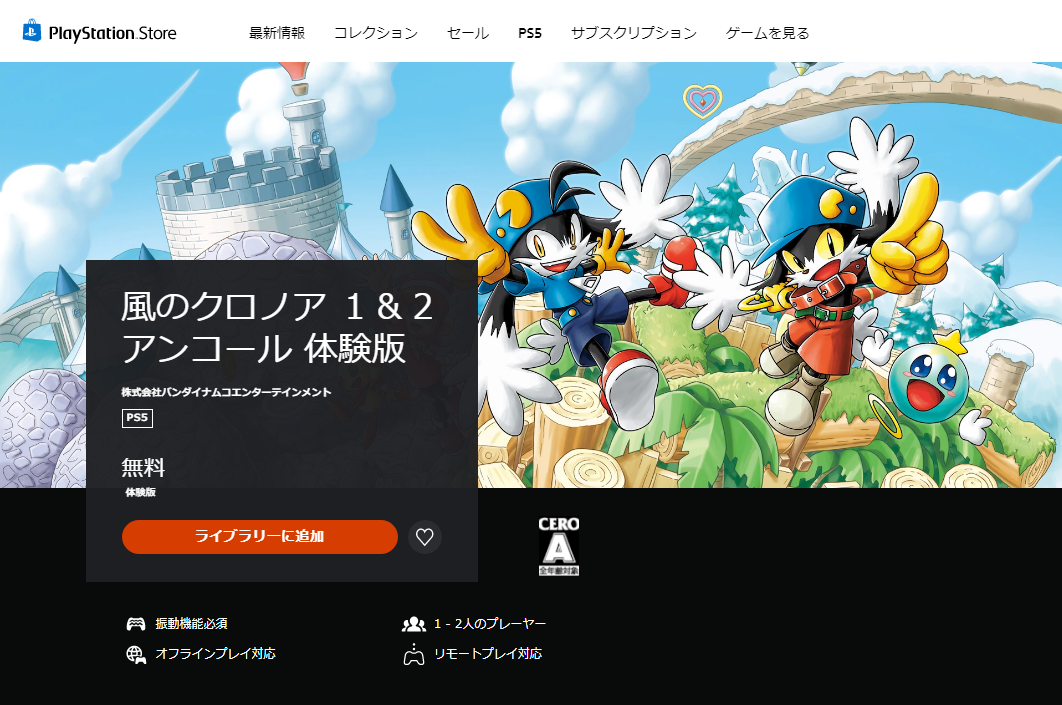Click the players group icon
1062x705 pixels.
414,624
